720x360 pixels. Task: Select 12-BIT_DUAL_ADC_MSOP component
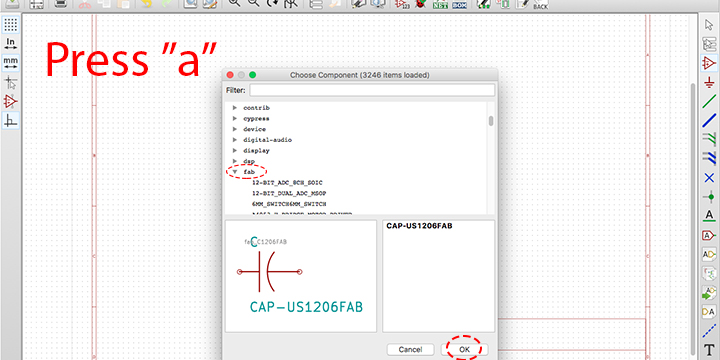[x=289, y=193]
